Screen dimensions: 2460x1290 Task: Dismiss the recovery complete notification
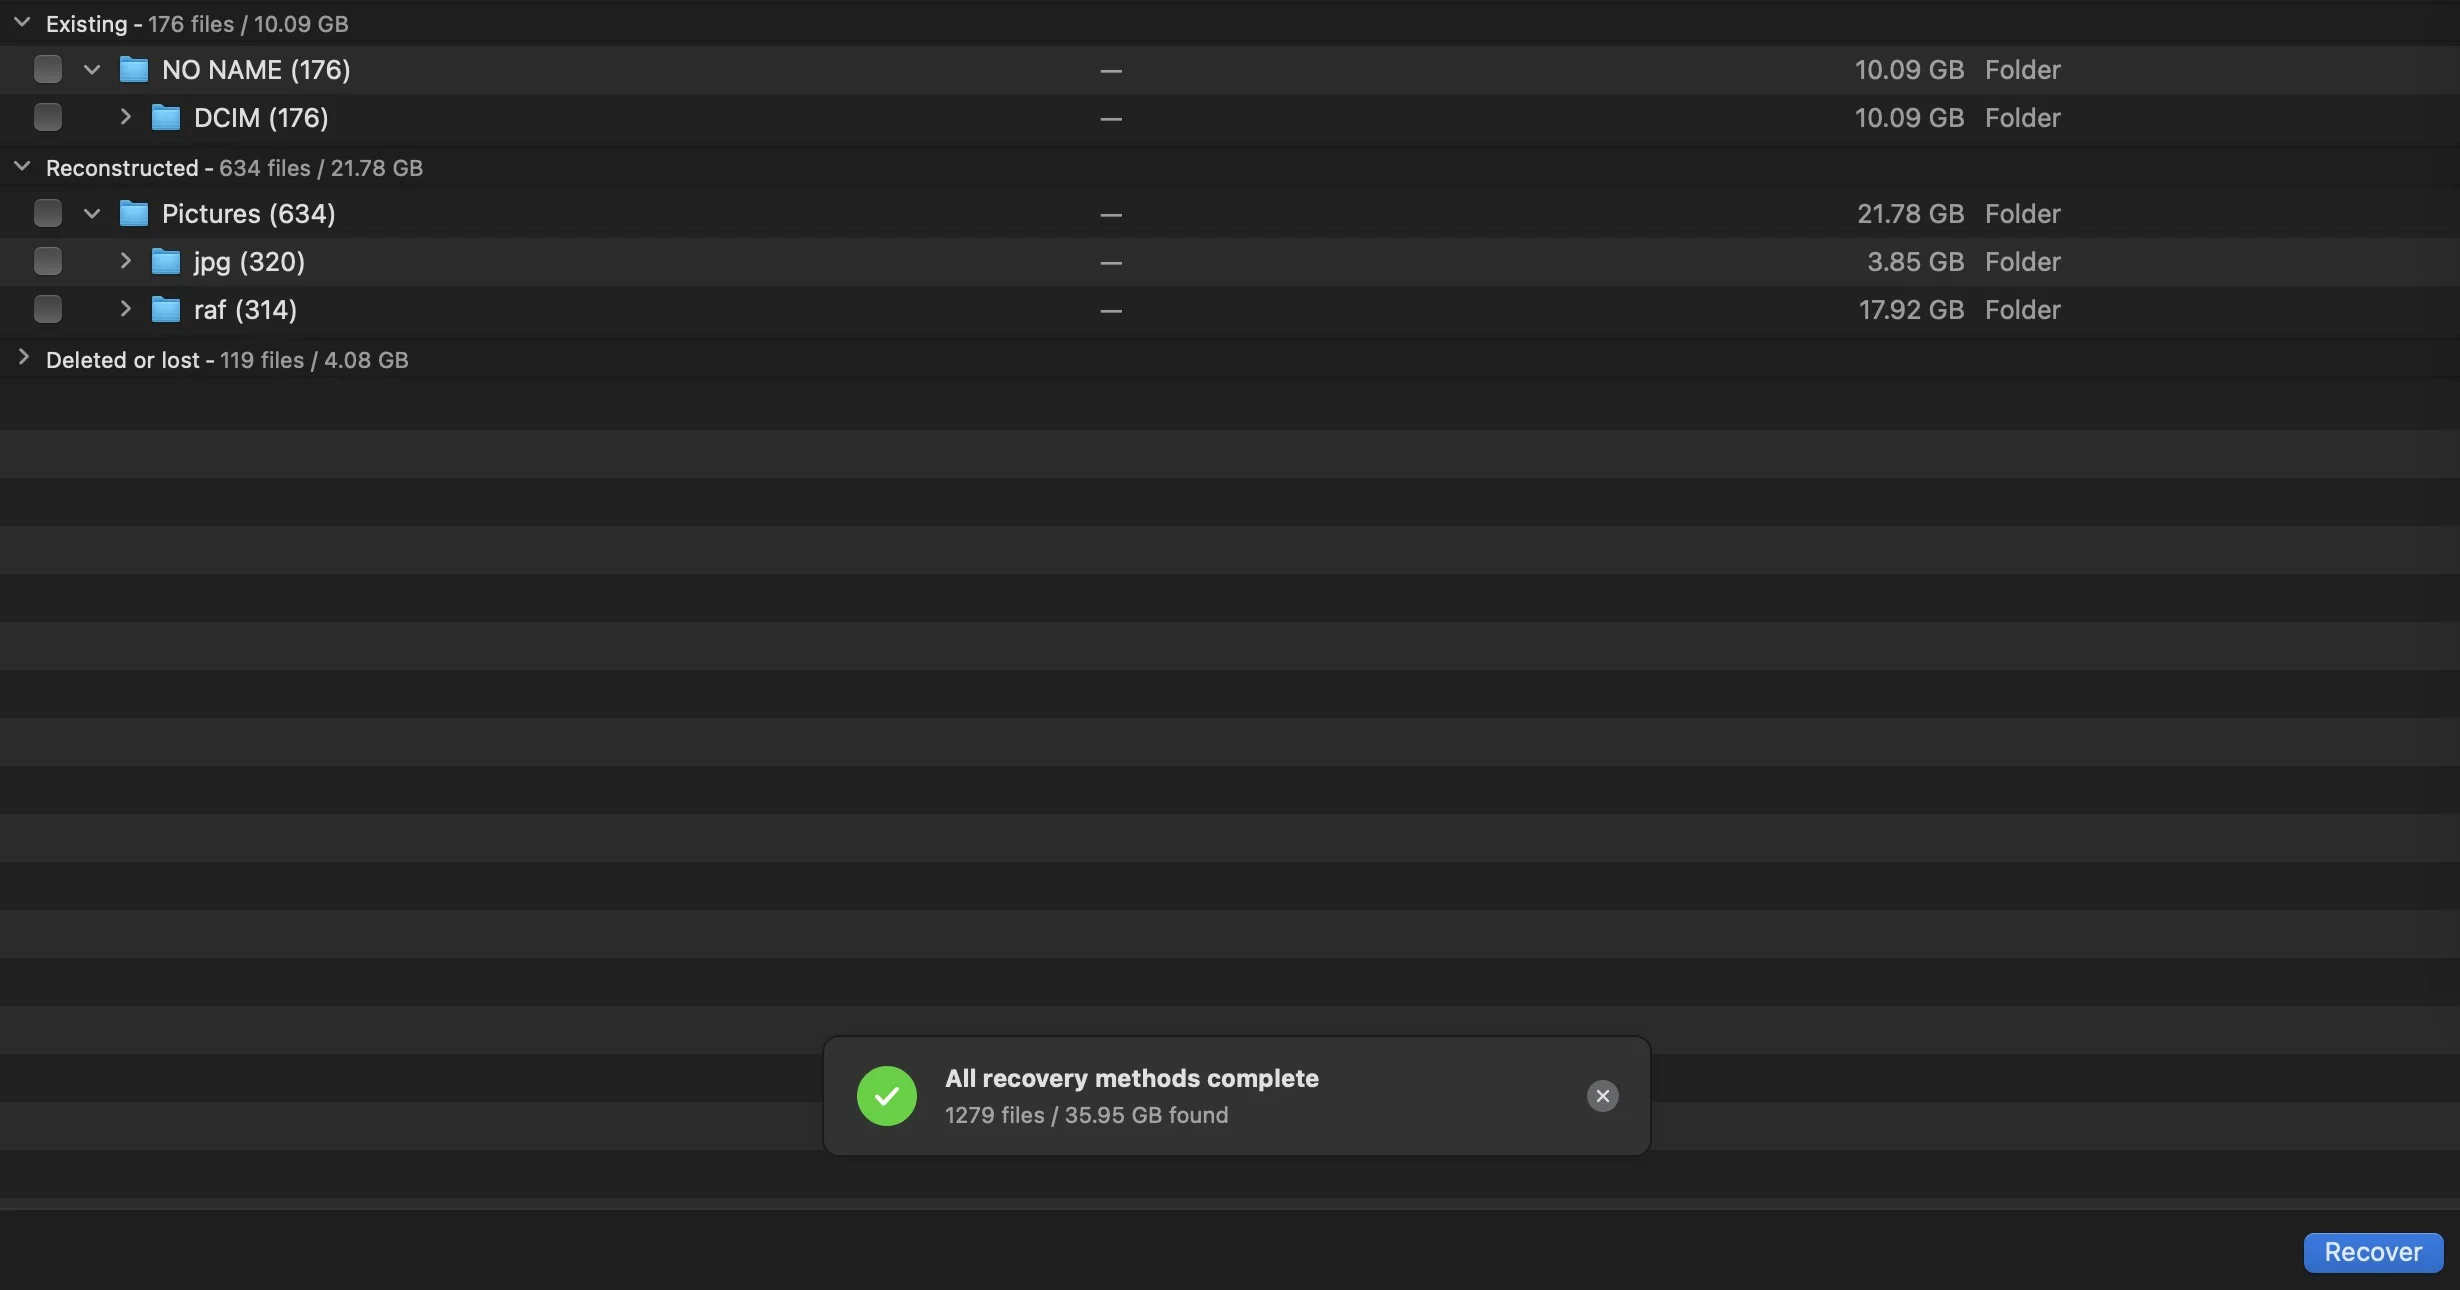pyautogui.click(x=1603, y=1095)
